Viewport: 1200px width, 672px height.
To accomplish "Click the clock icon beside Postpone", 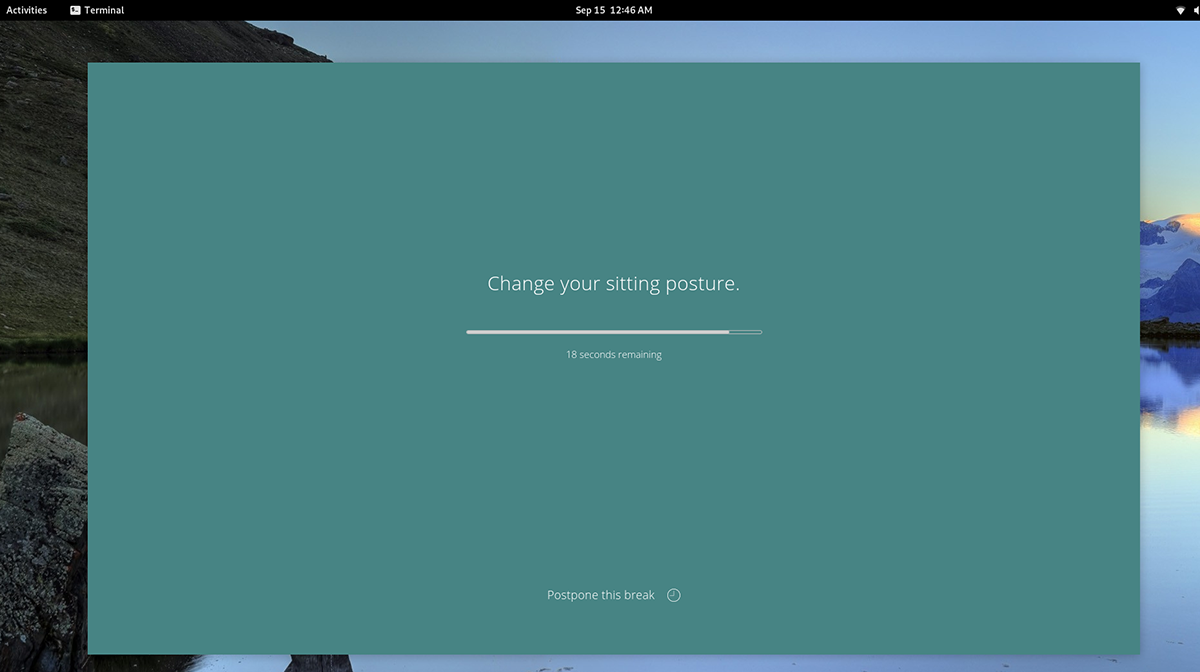I will click(674, 595).
